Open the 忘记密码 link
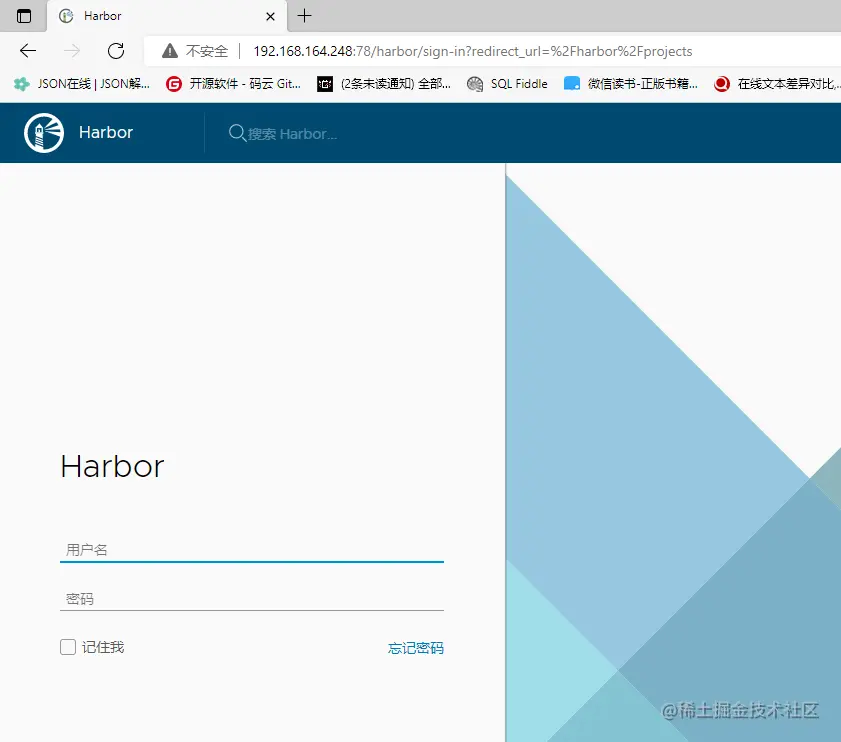Image resolution: width=841 pixels, height=742 pixels. [416, 648]
